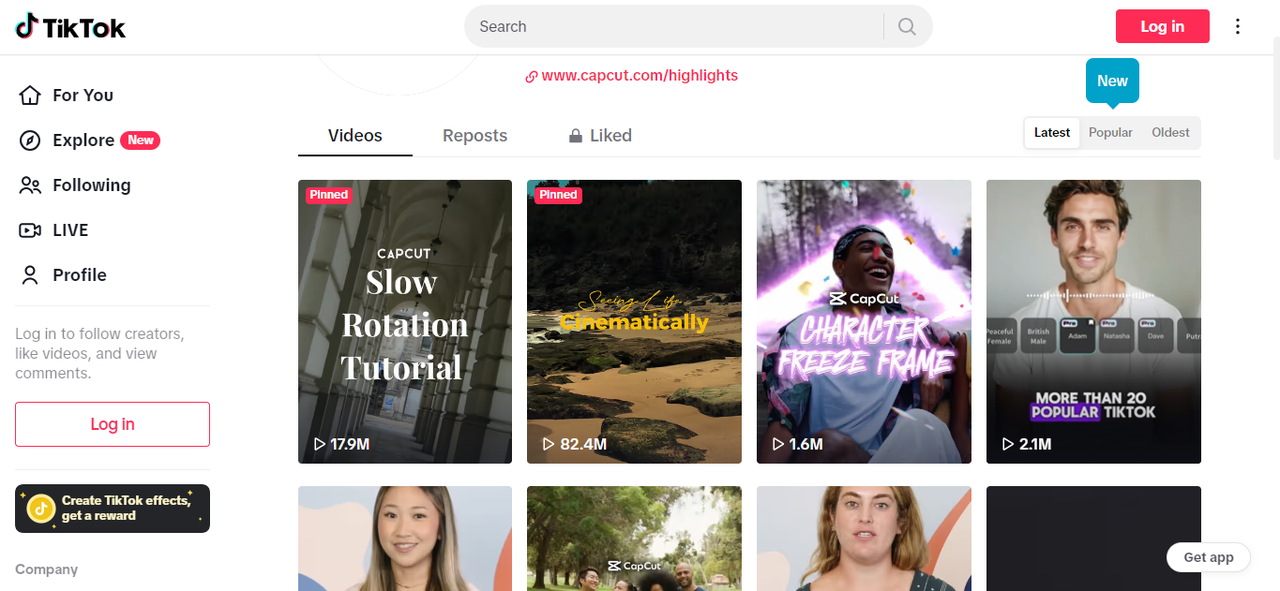Switch to the Reposts tab
This screenshot has width=1280, height=591.
[475, 136]
